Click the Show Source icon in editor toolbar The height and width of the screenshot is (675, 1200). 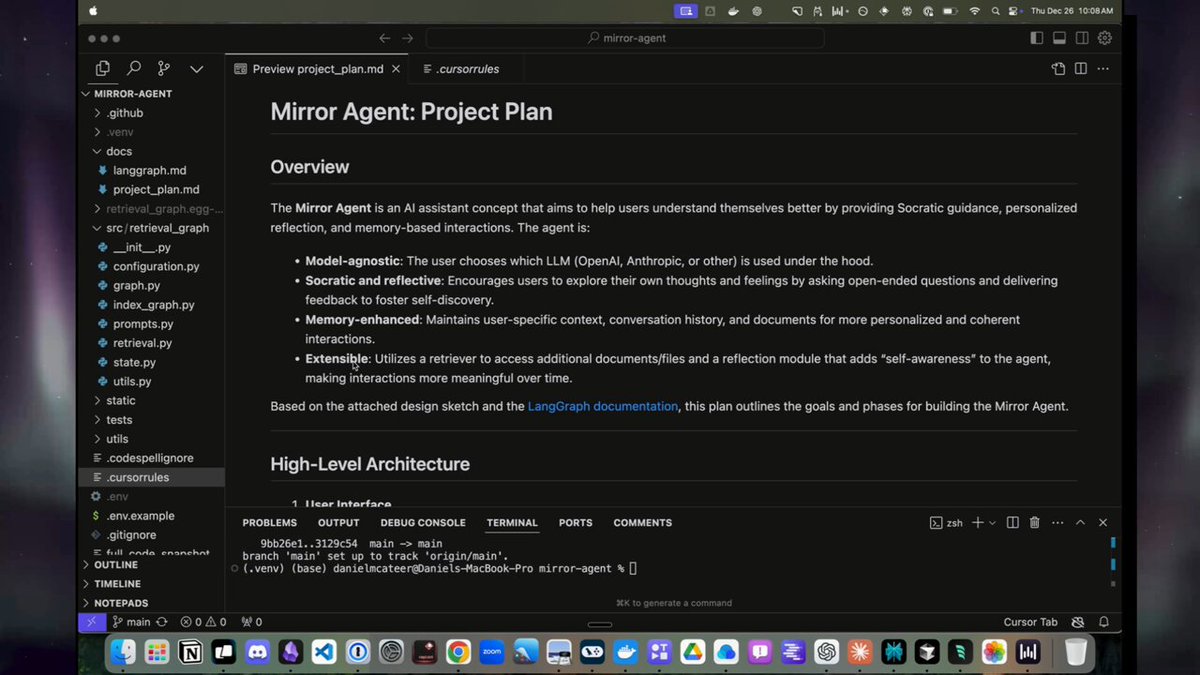tap(1058, 69)
